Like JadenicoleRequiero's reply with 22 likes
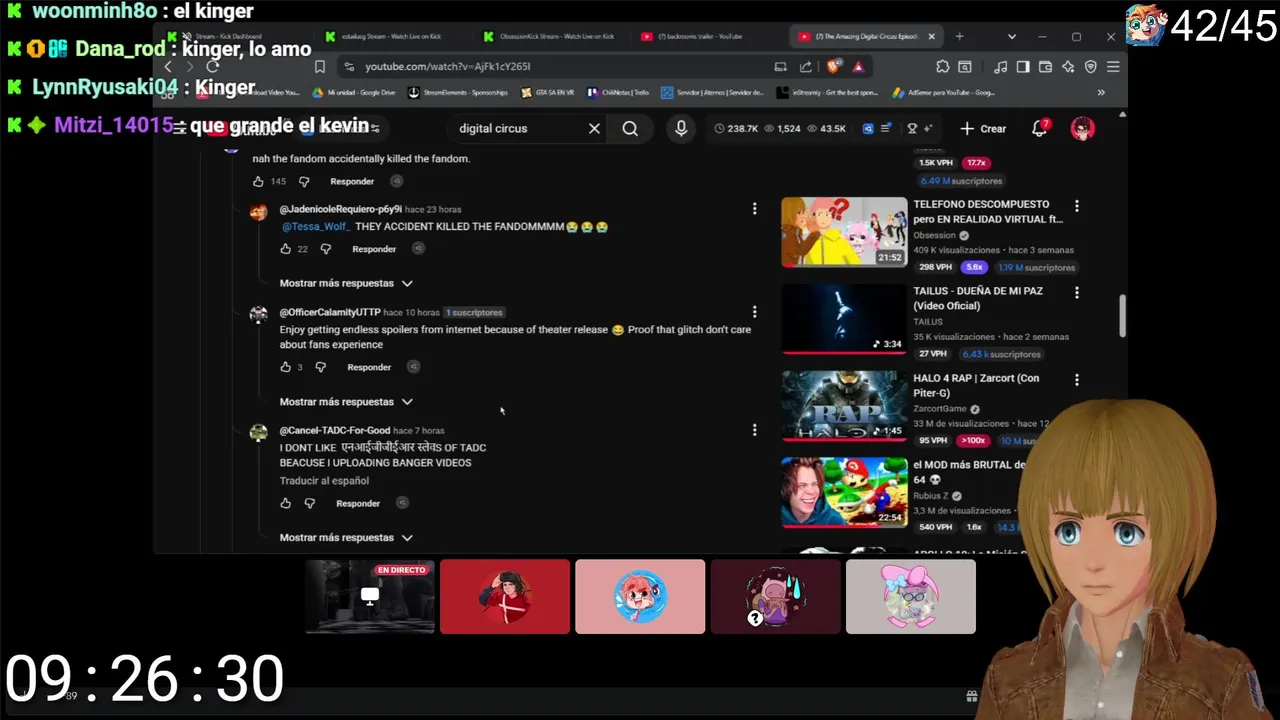This screenshot has height=720, width=1280. [x=285, y=249]
